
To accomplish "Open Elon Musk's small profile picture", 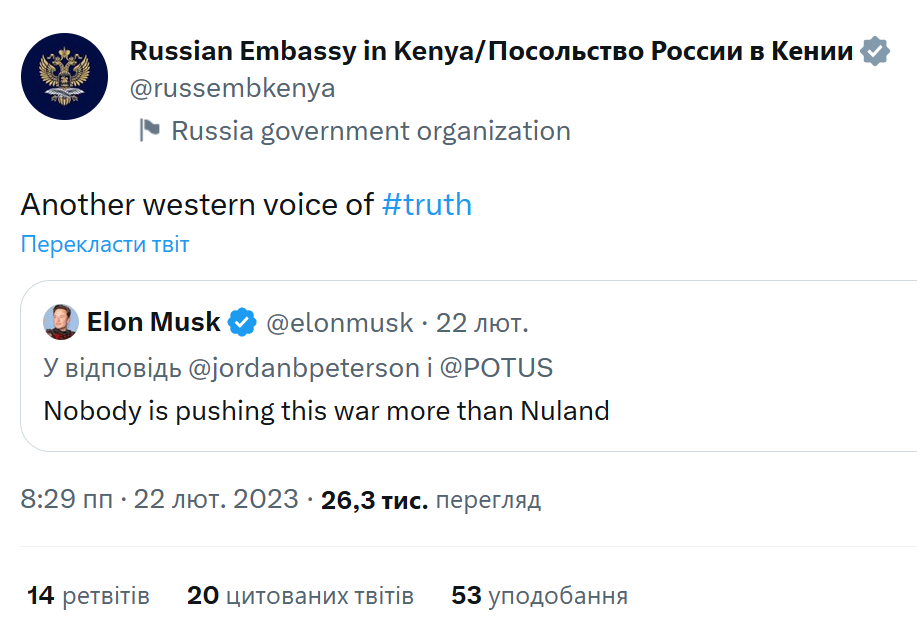I will tap(61, 323).
